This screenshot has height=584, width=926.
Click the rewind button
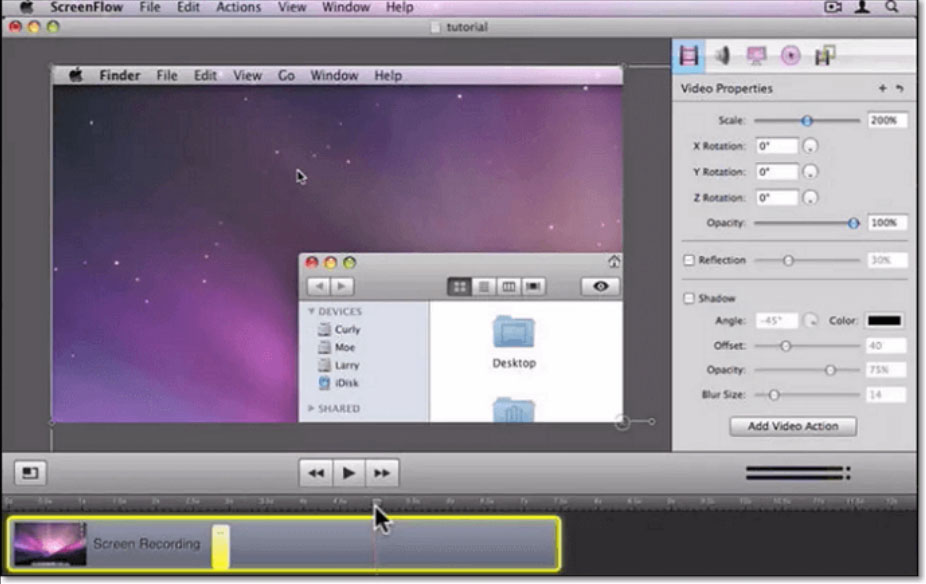(x=316, y=472)
